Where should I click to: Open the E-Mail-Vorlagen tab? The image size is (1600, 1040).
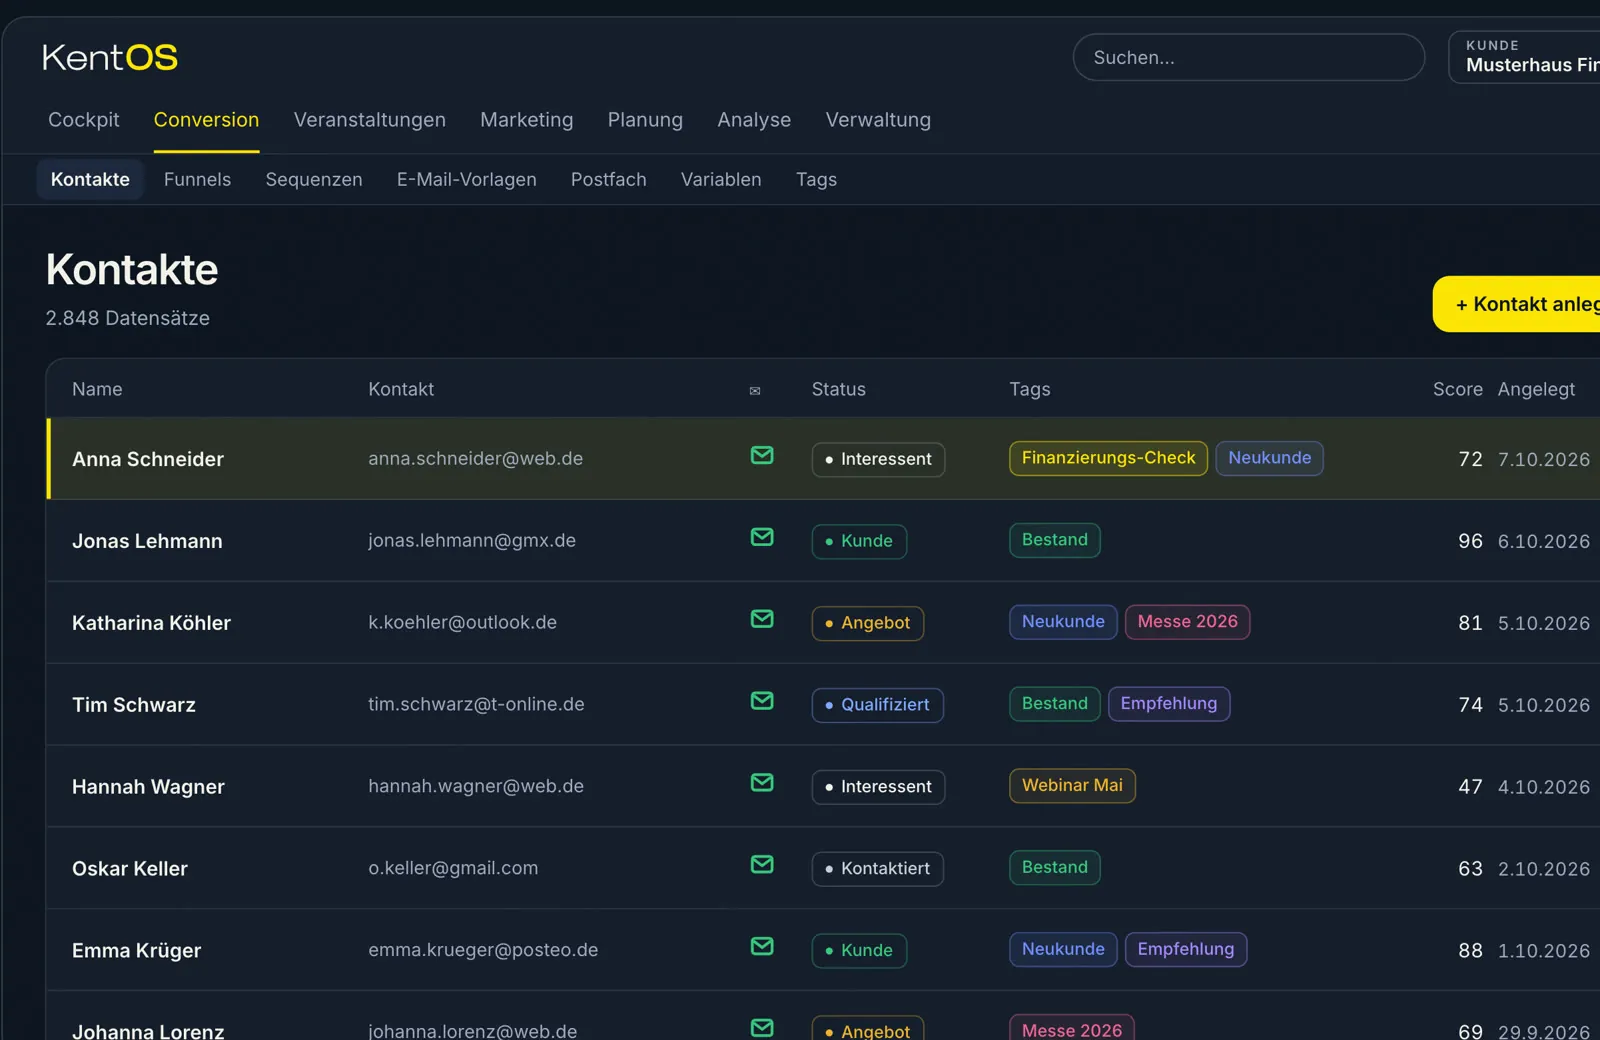point(467,180)
